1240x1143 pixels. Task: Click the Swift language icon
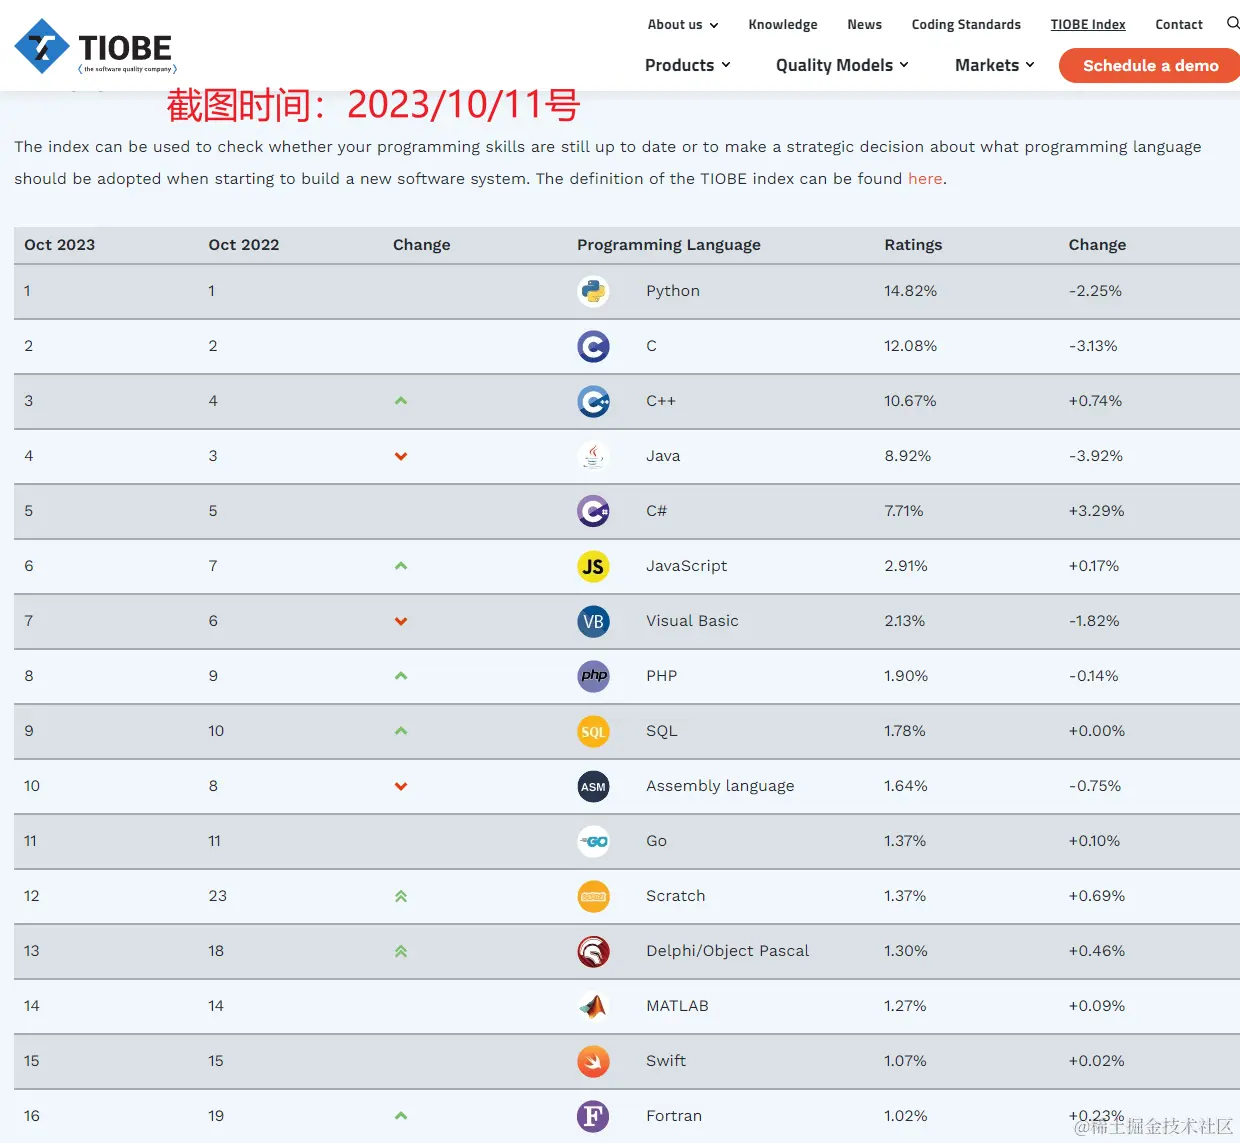593,1061
